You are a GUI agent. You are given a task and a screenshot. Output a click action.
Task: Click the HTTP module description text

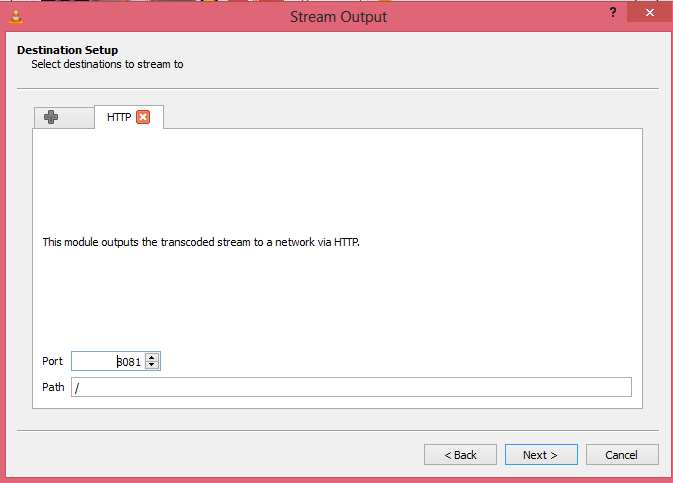click(x=201, y=242)
